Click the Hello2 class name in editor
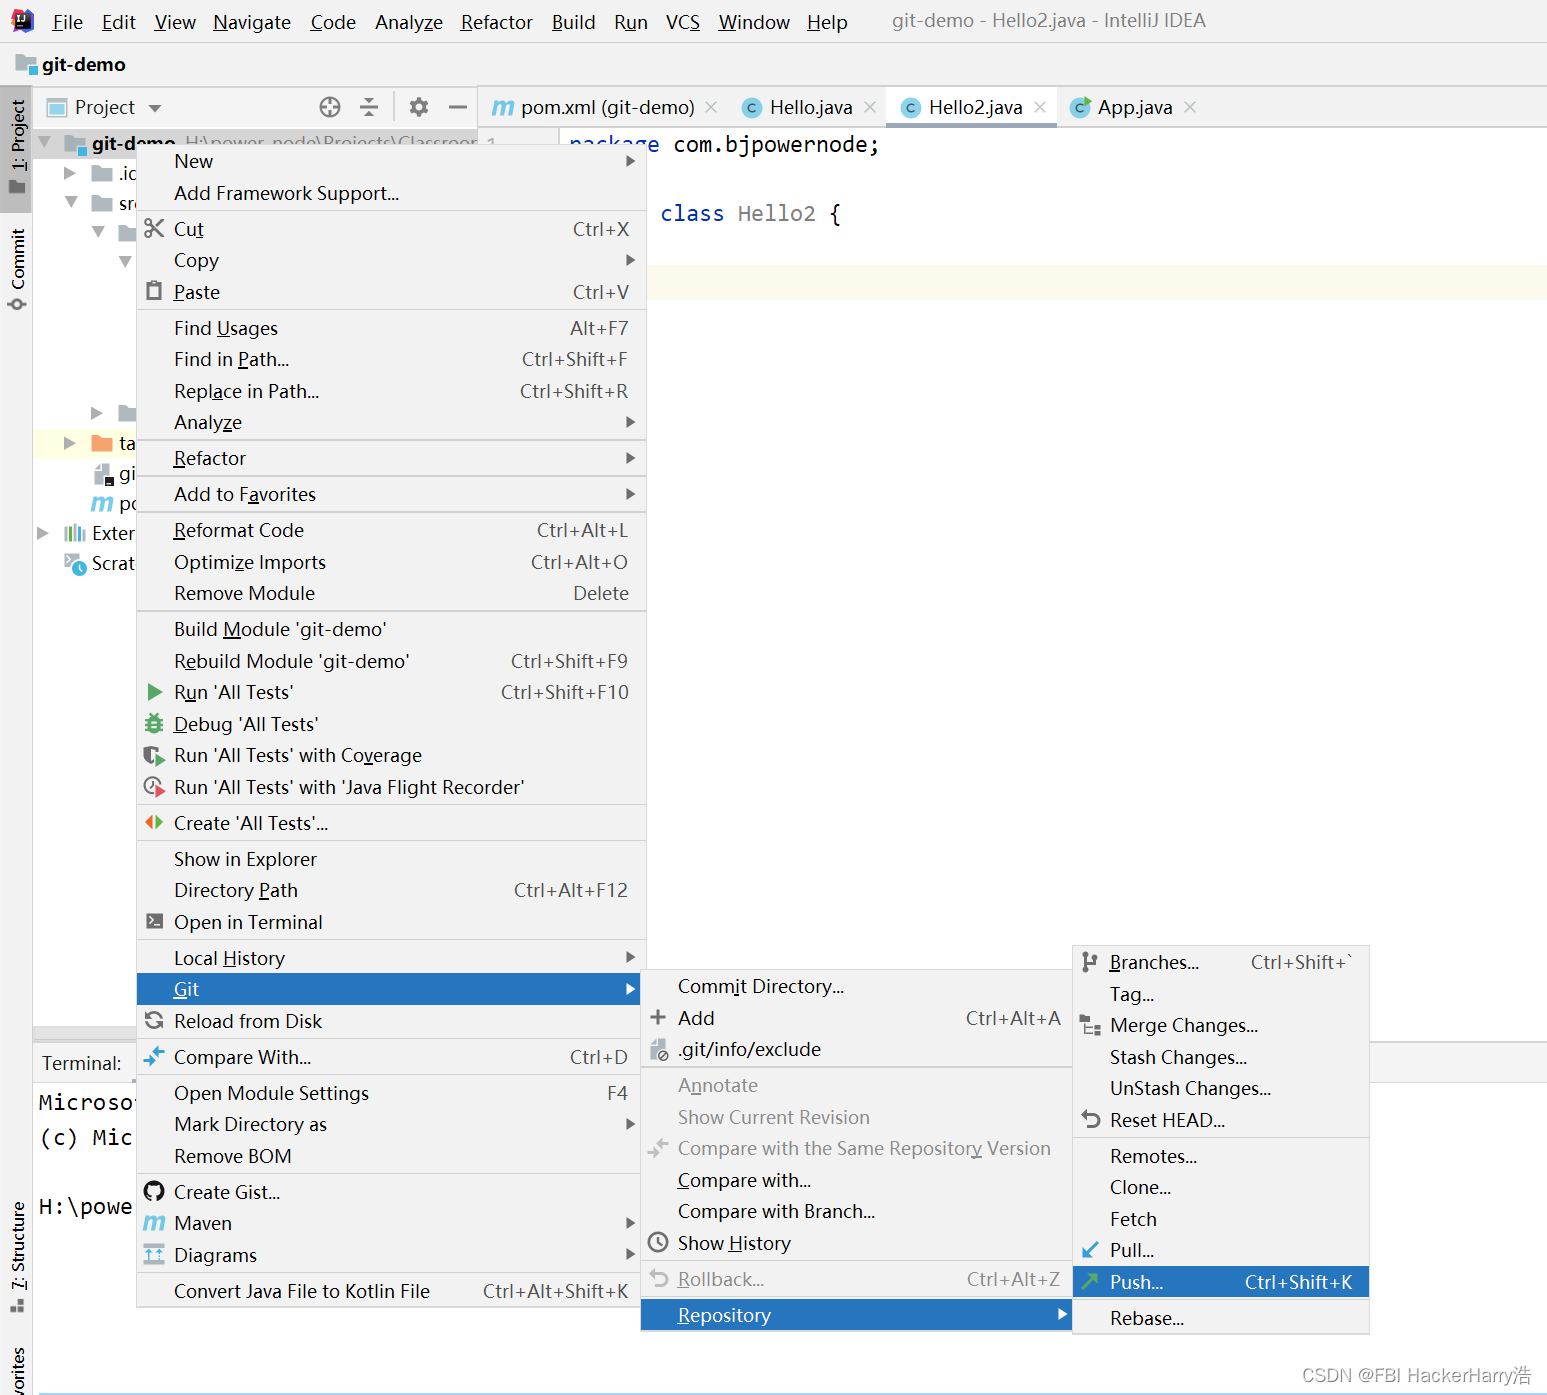 tap(777, 213)
